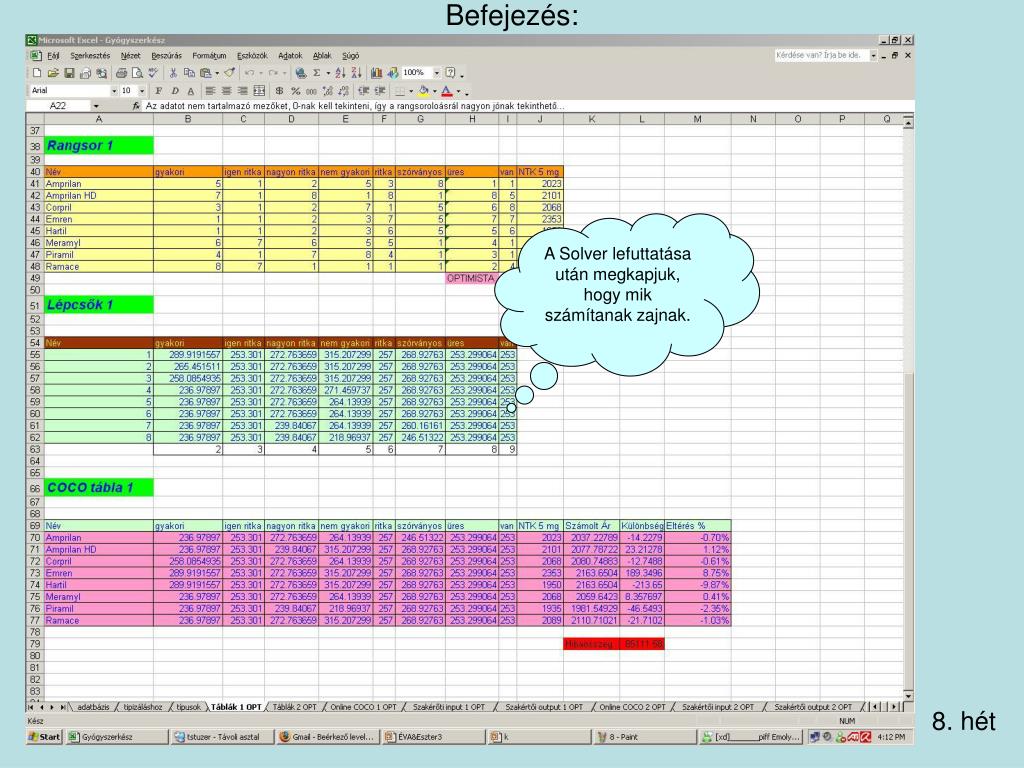Switch to the Online COCO 1 OPT sheet
Viewport: 1024px width, 768px height.
(363, 707)
